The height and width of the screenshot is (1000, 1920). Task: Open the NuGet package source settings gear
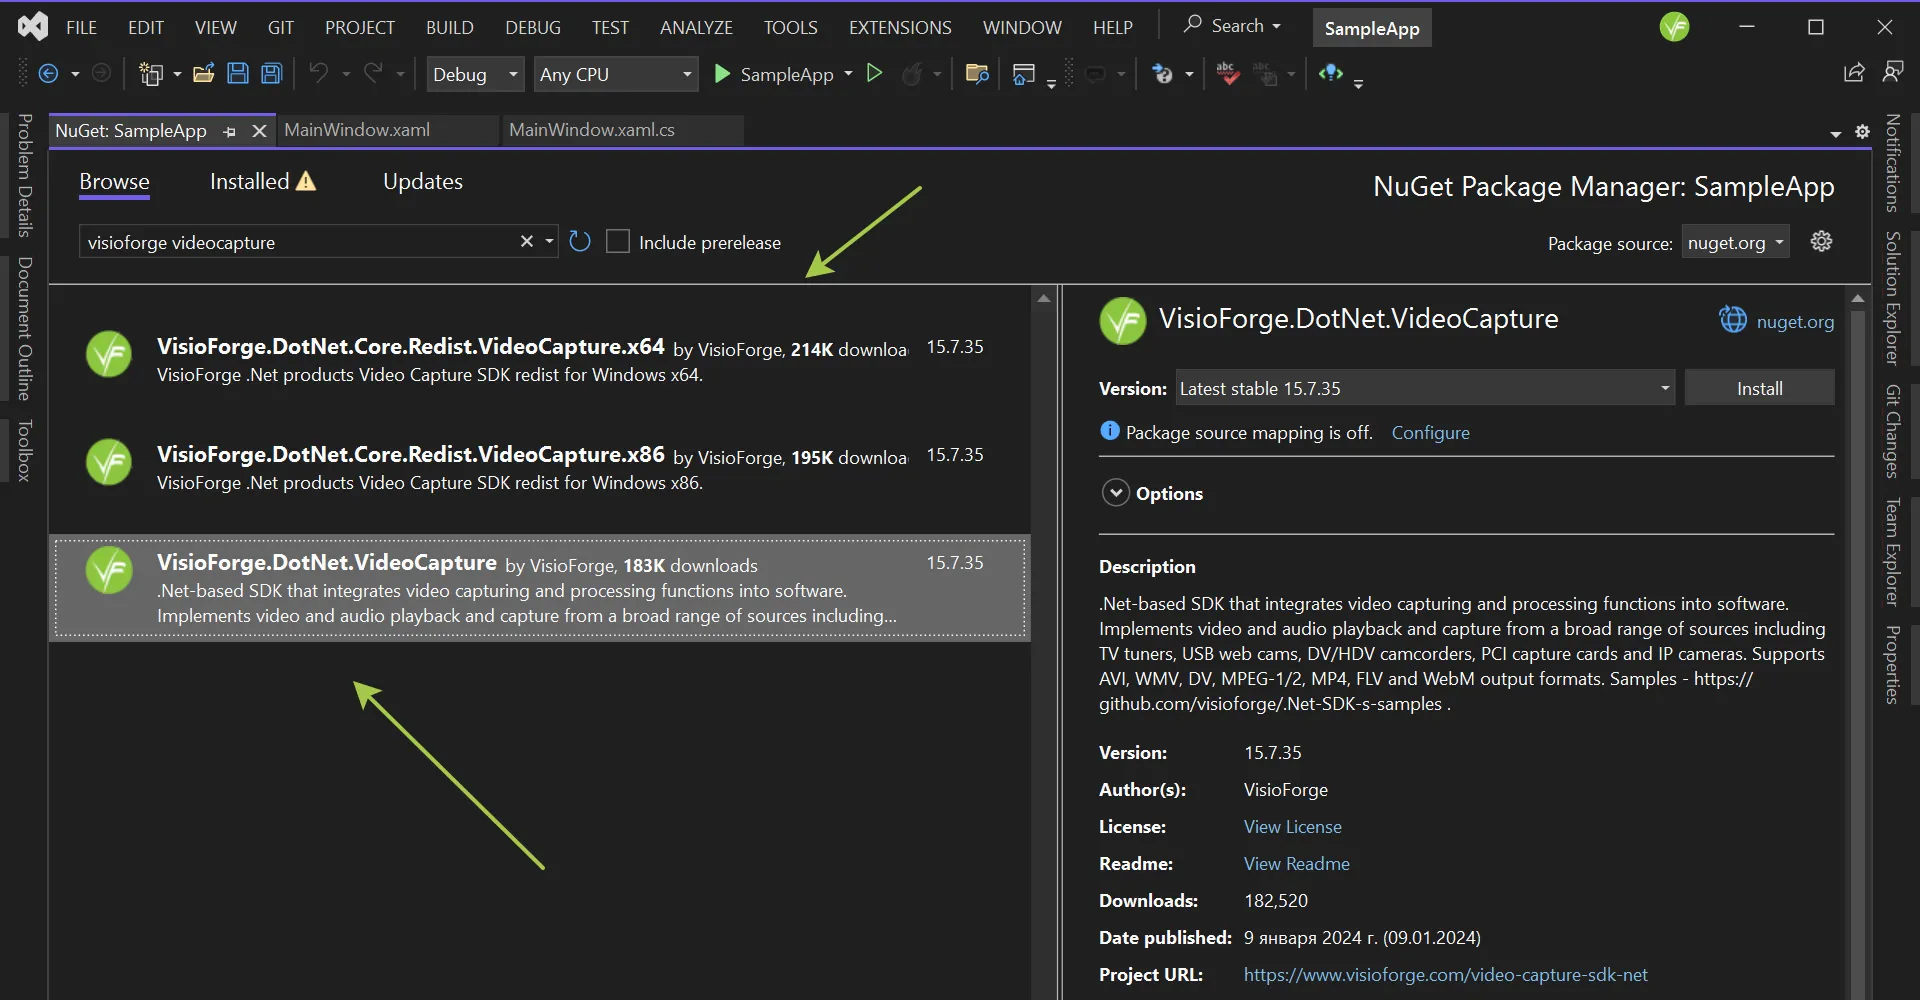pyautogui.click(x=1822, y=241)
